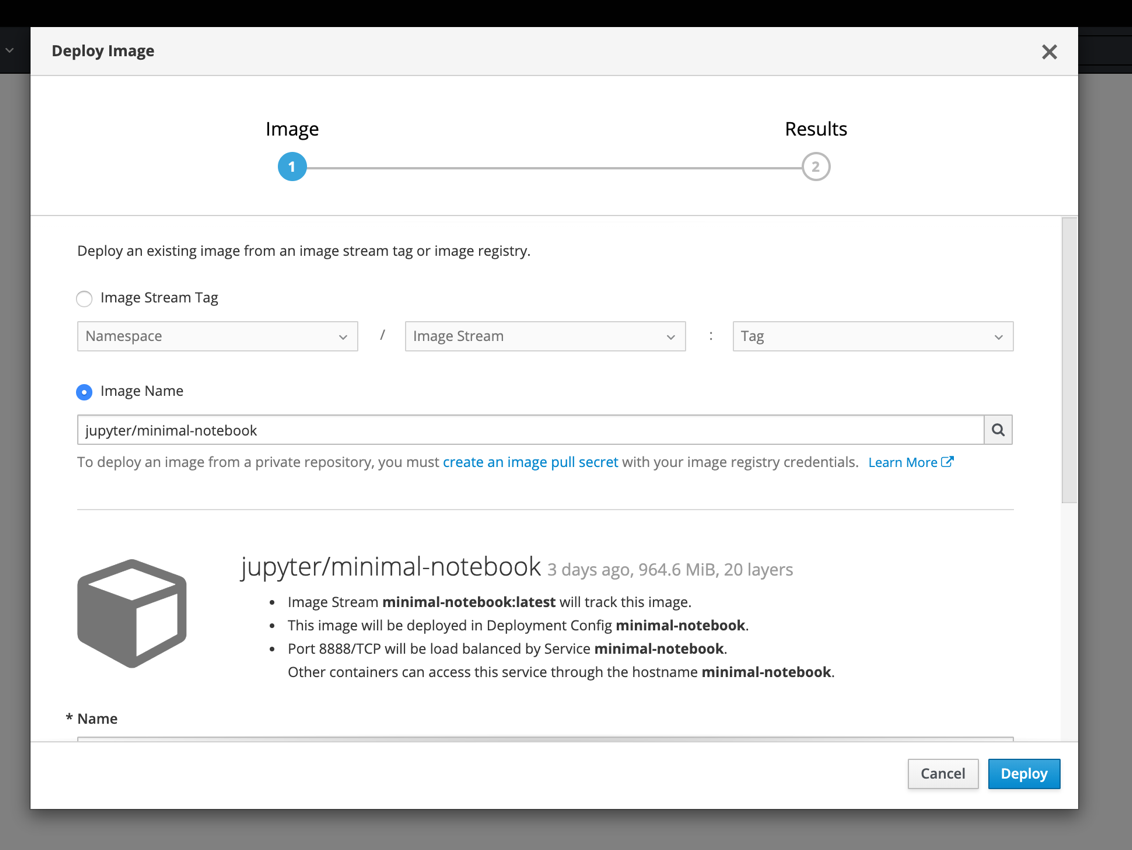Select the Image Name radio button
The height and width of the screenshot is (850, 1132).
pyautogui.click(x=84, y=391)
